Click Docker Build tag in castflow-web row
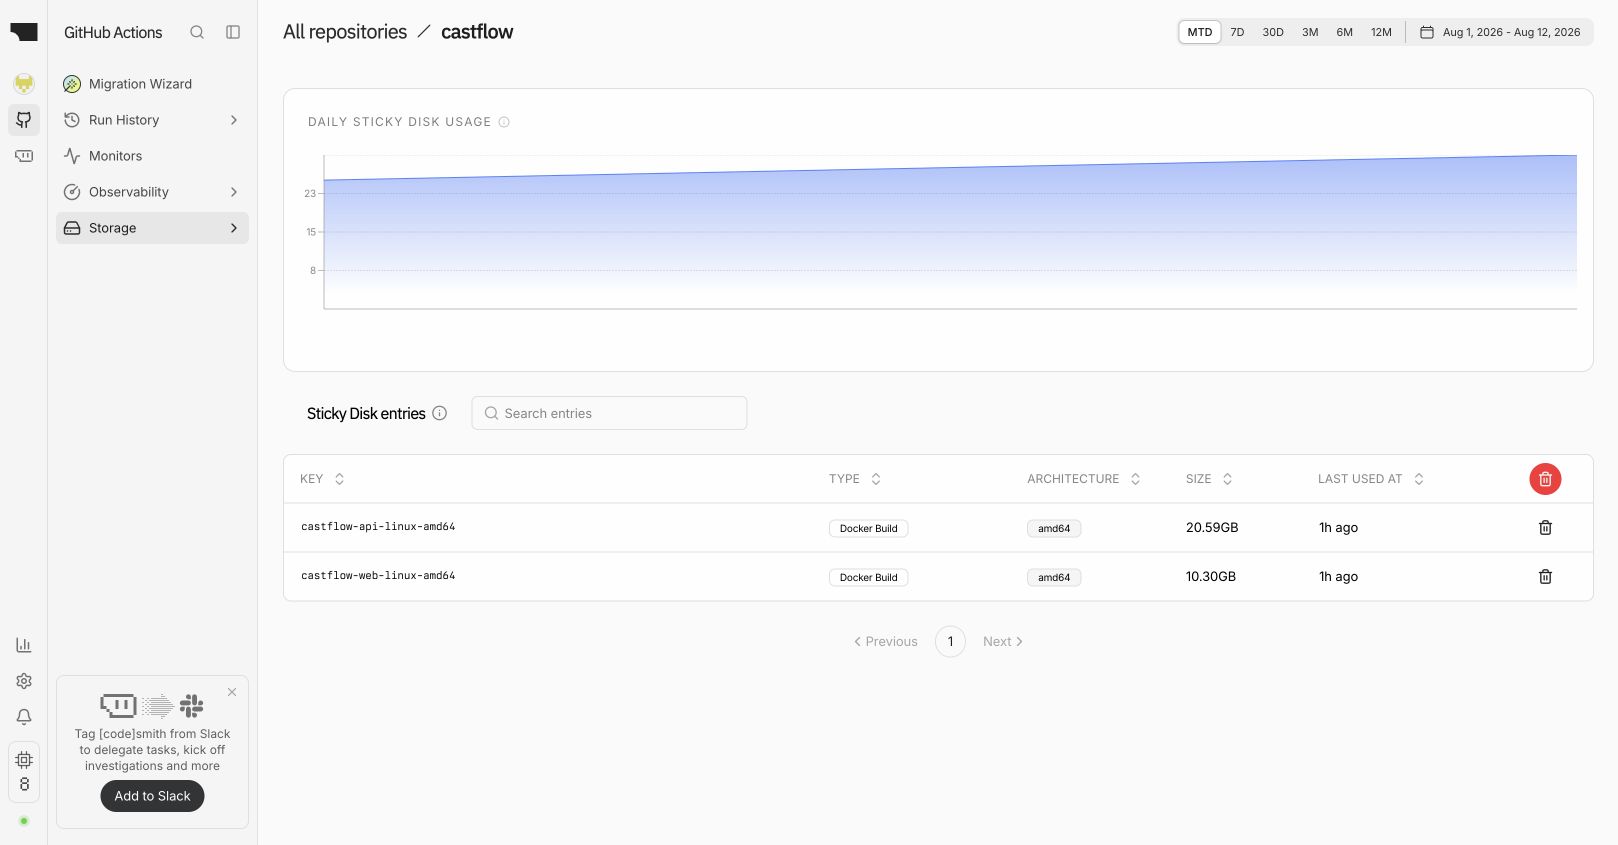 pyautogui.click(x=868, y=577)
